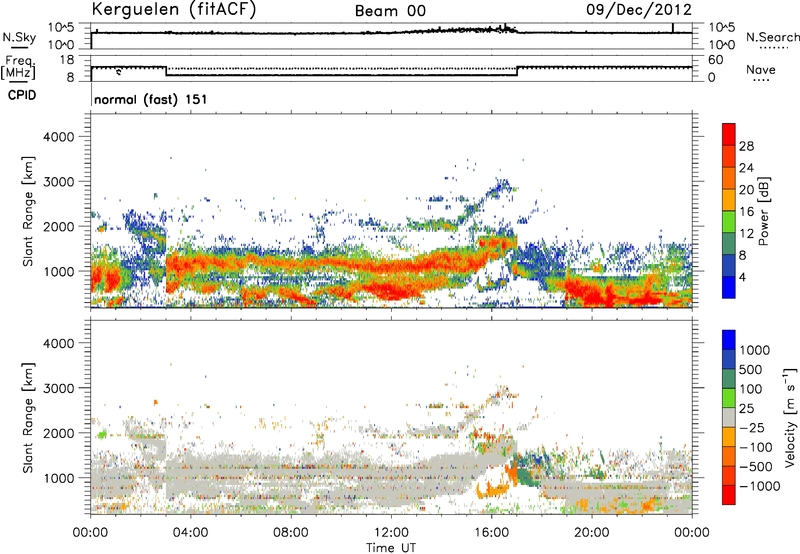Screen dimensions: 800x554
Task: Click the Velocity [m s-1] colorbar label
Action: (790, 417)
